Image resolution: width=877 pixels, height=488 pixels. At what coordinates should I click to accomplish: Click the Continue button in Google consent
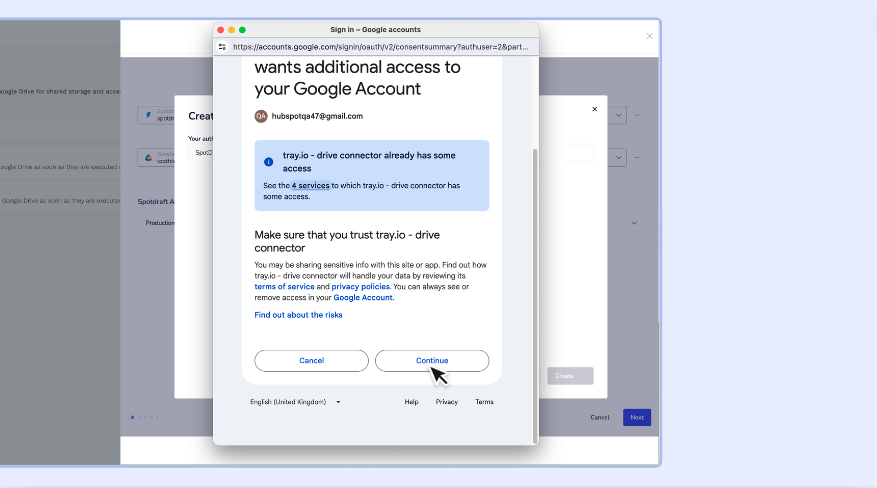[x=432, y=361]
